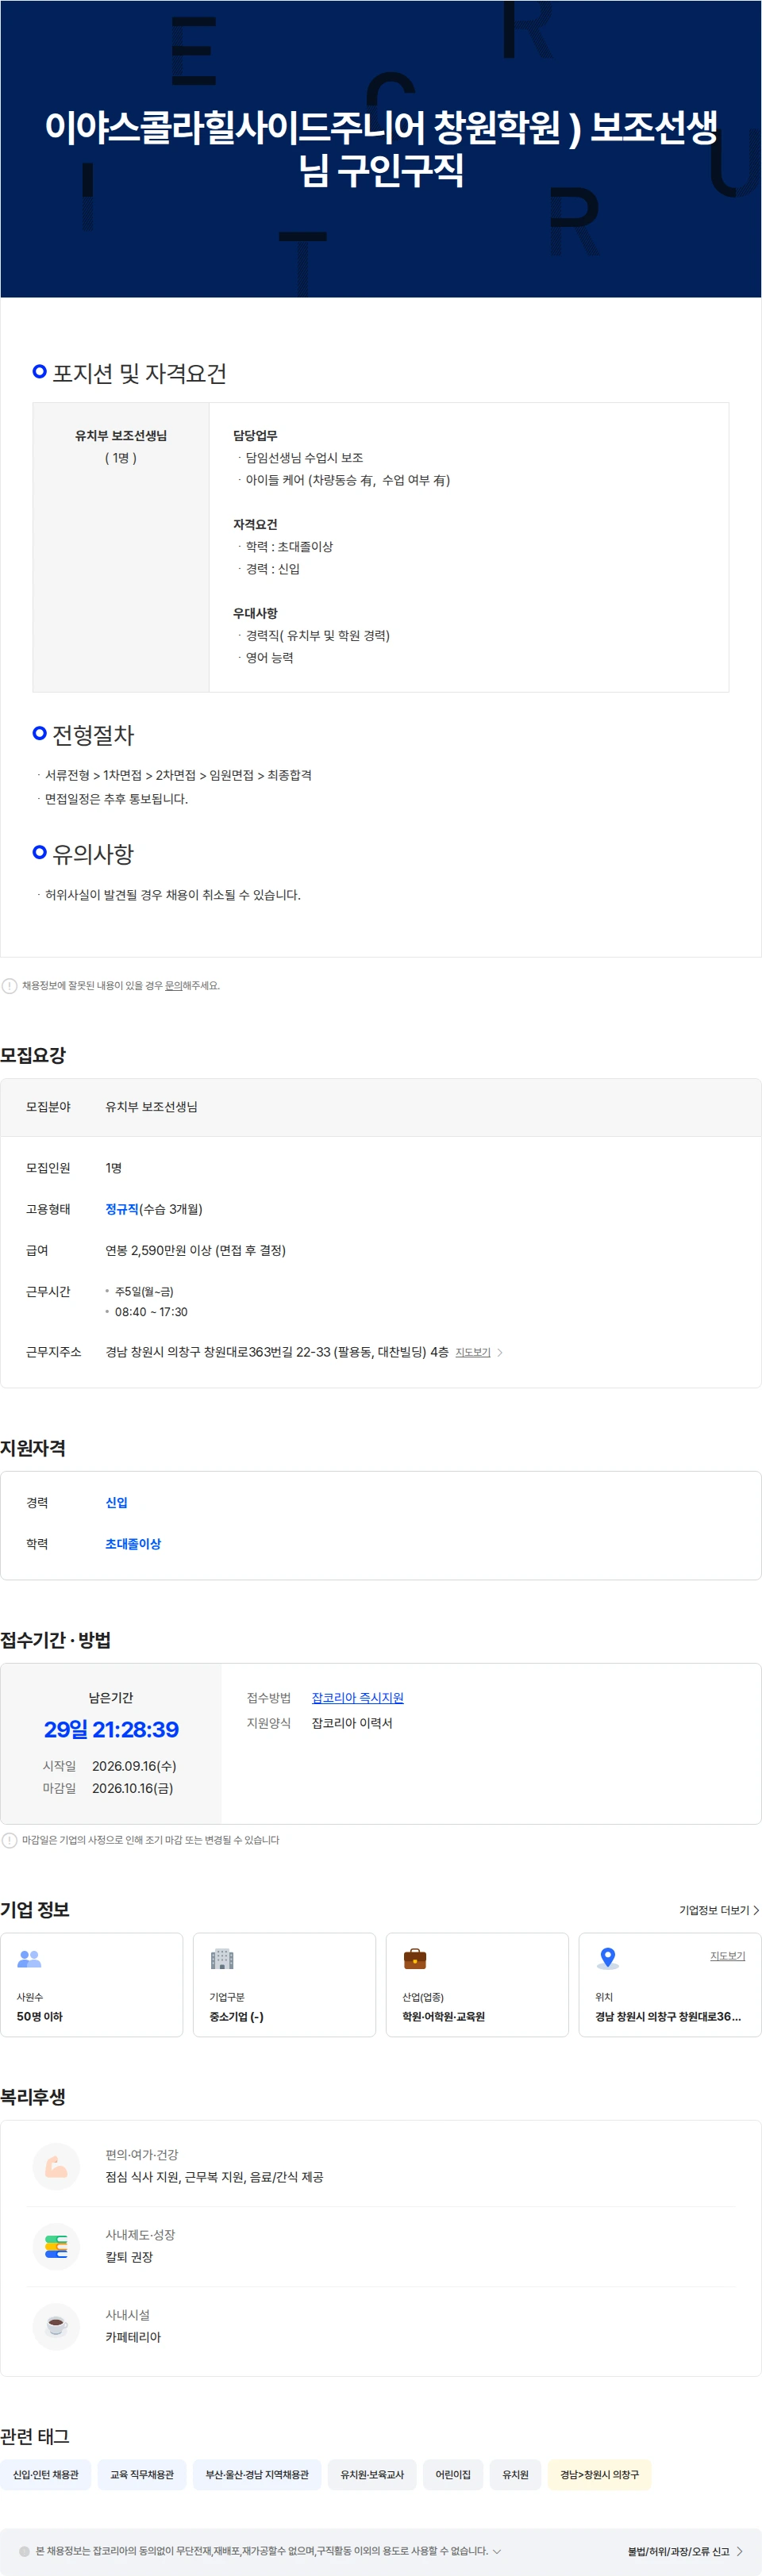This screenshot has height=2576, width=762.
Task: Click 칼퇴 권장 benefit text
Action: (x=129, y=2257)
